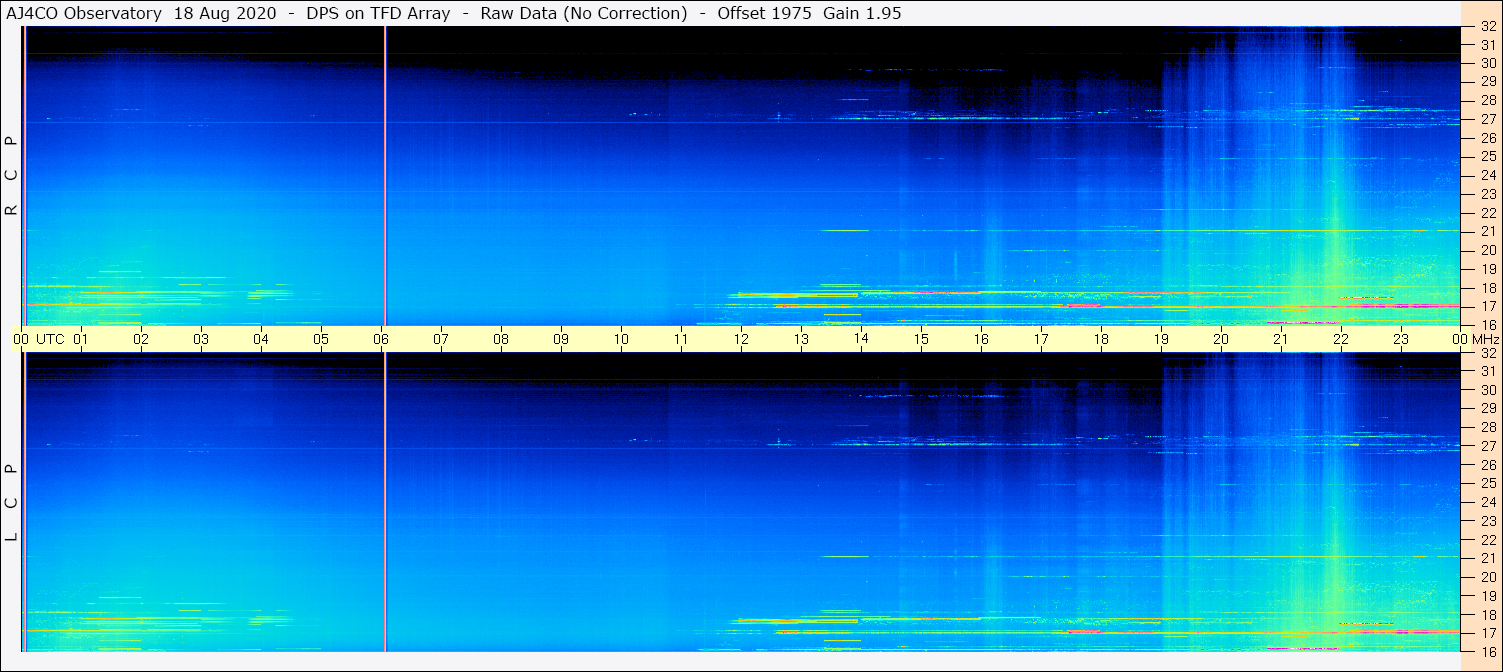Click the 08 hour tick on the time axis
This screenshot has width=1503, height=672.
pyautogui.click(x=501, y=339)
